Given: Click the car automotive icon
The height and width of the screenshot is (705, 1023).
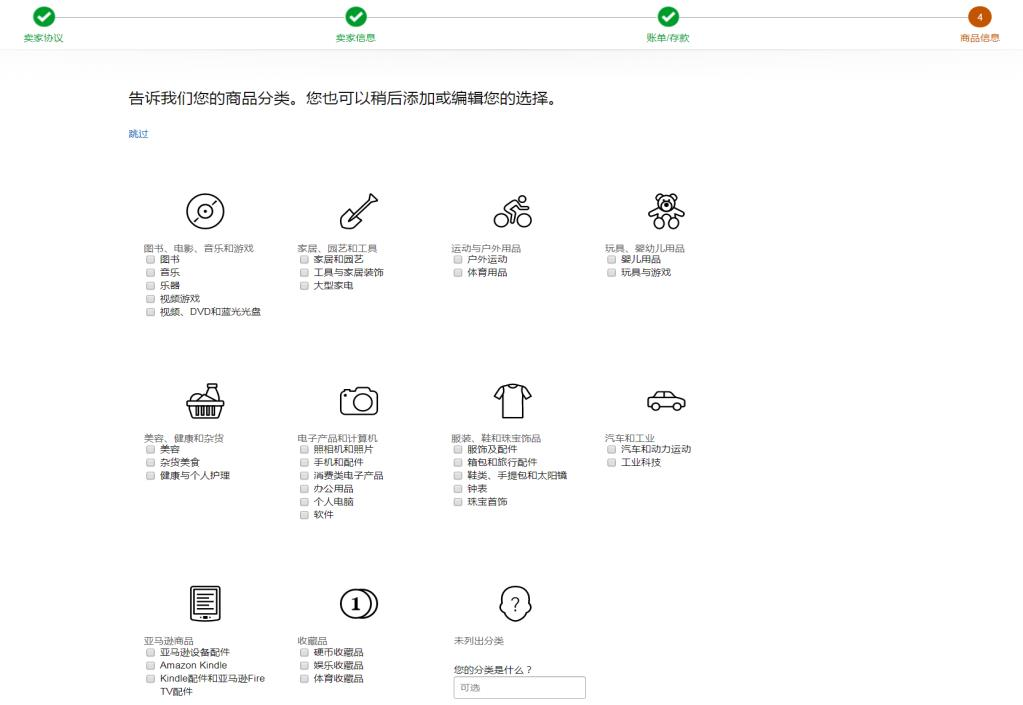Looking at the screenshot, I should pos(666,401).
